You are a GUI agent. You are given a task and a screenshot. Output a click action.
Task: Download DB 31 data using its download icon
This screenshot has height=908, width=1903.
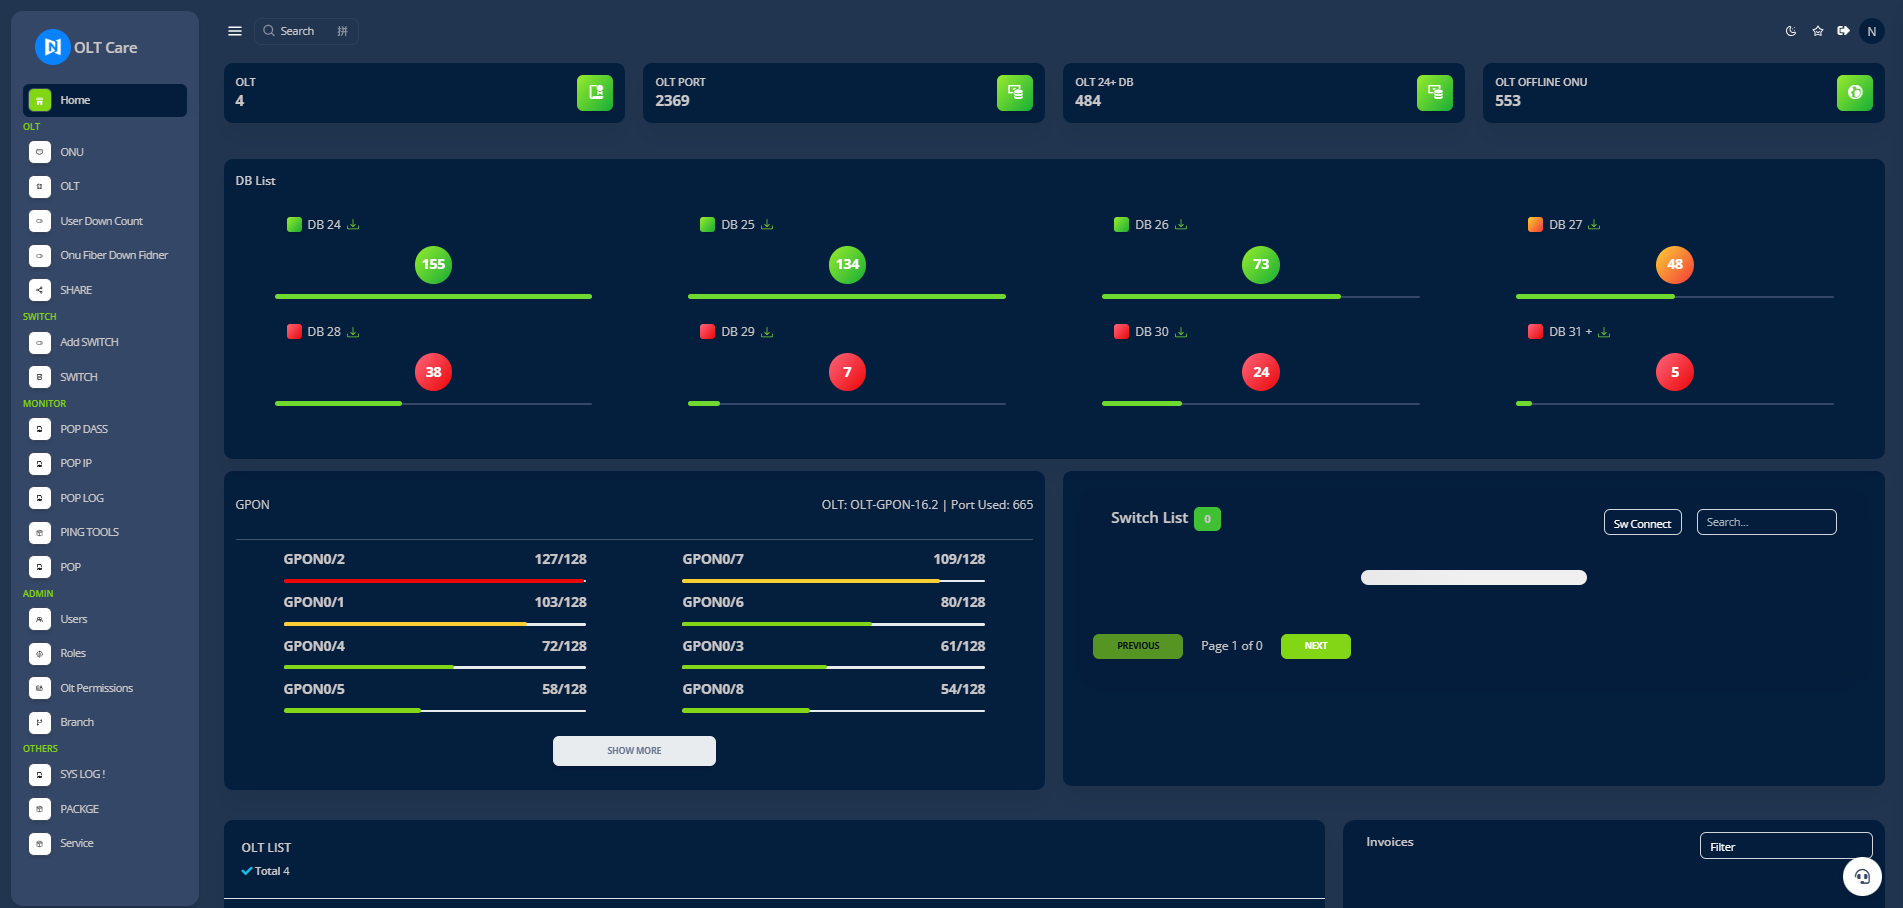pyautogui.click(x=1604, y=331)
